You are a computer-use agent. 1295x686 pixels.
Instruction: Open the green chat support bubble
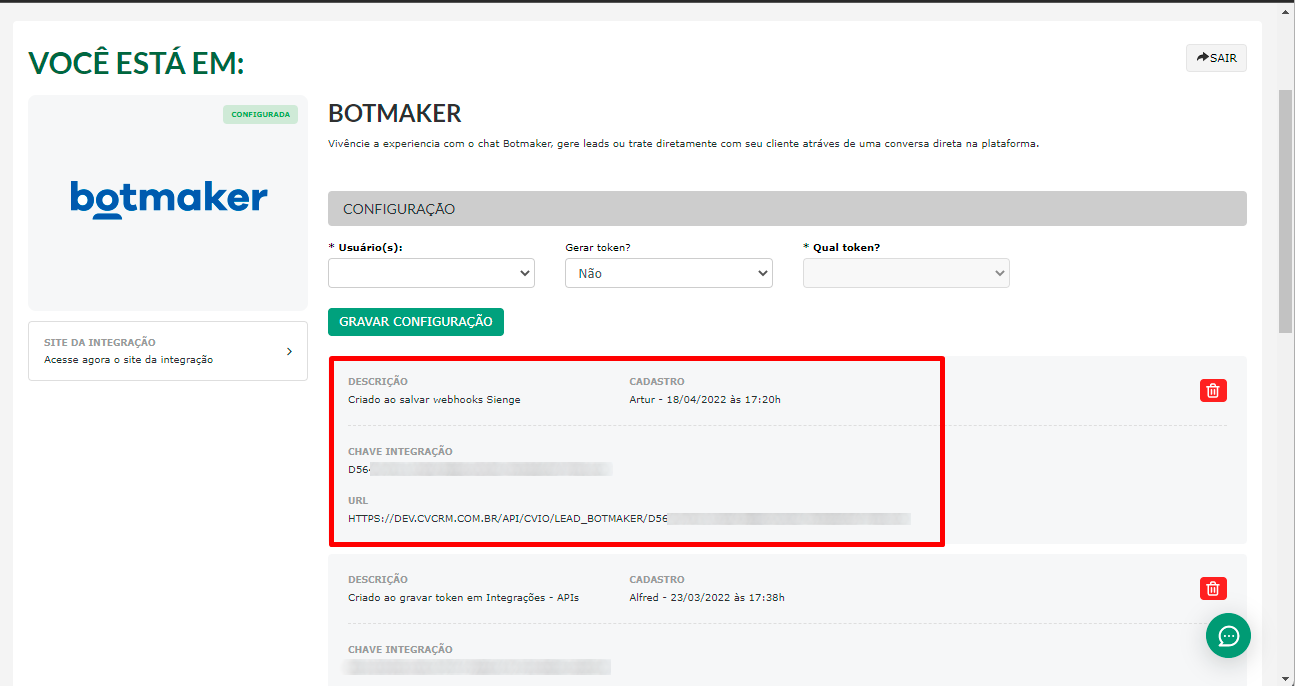click(x=1228, y=635)
